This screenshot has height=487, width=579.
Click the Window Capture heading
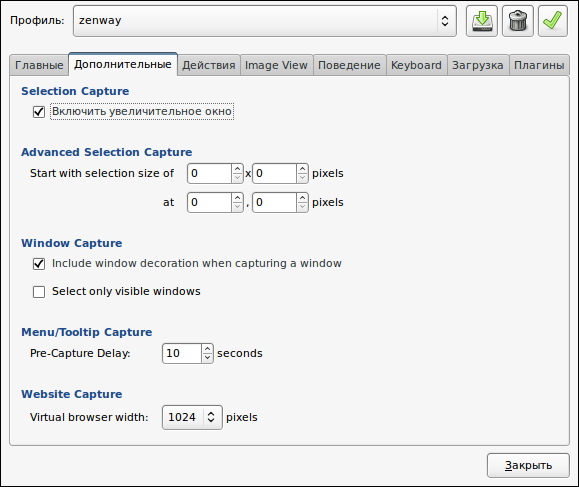pyautogui.click(x=72, y=243)
